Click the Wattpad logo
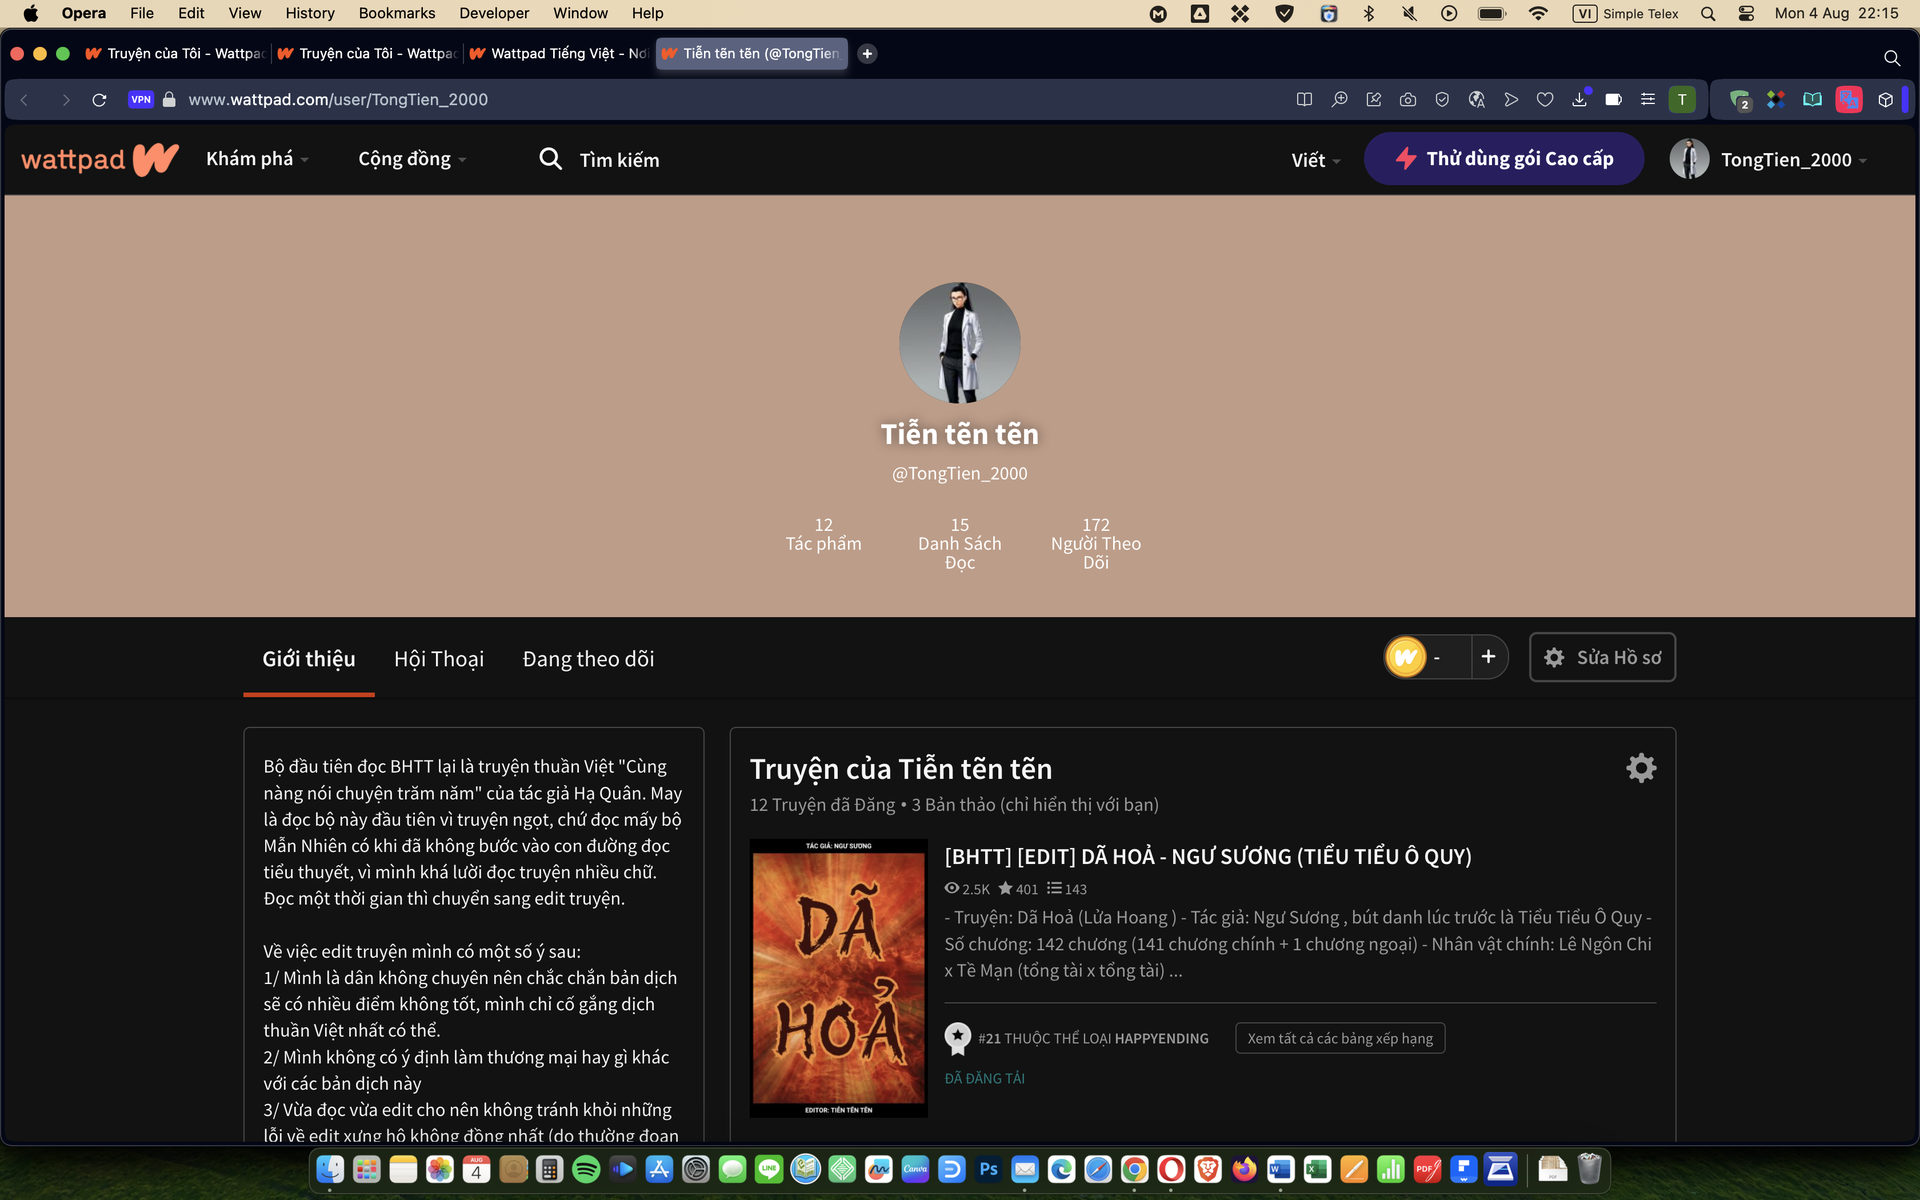 [99, 160]
